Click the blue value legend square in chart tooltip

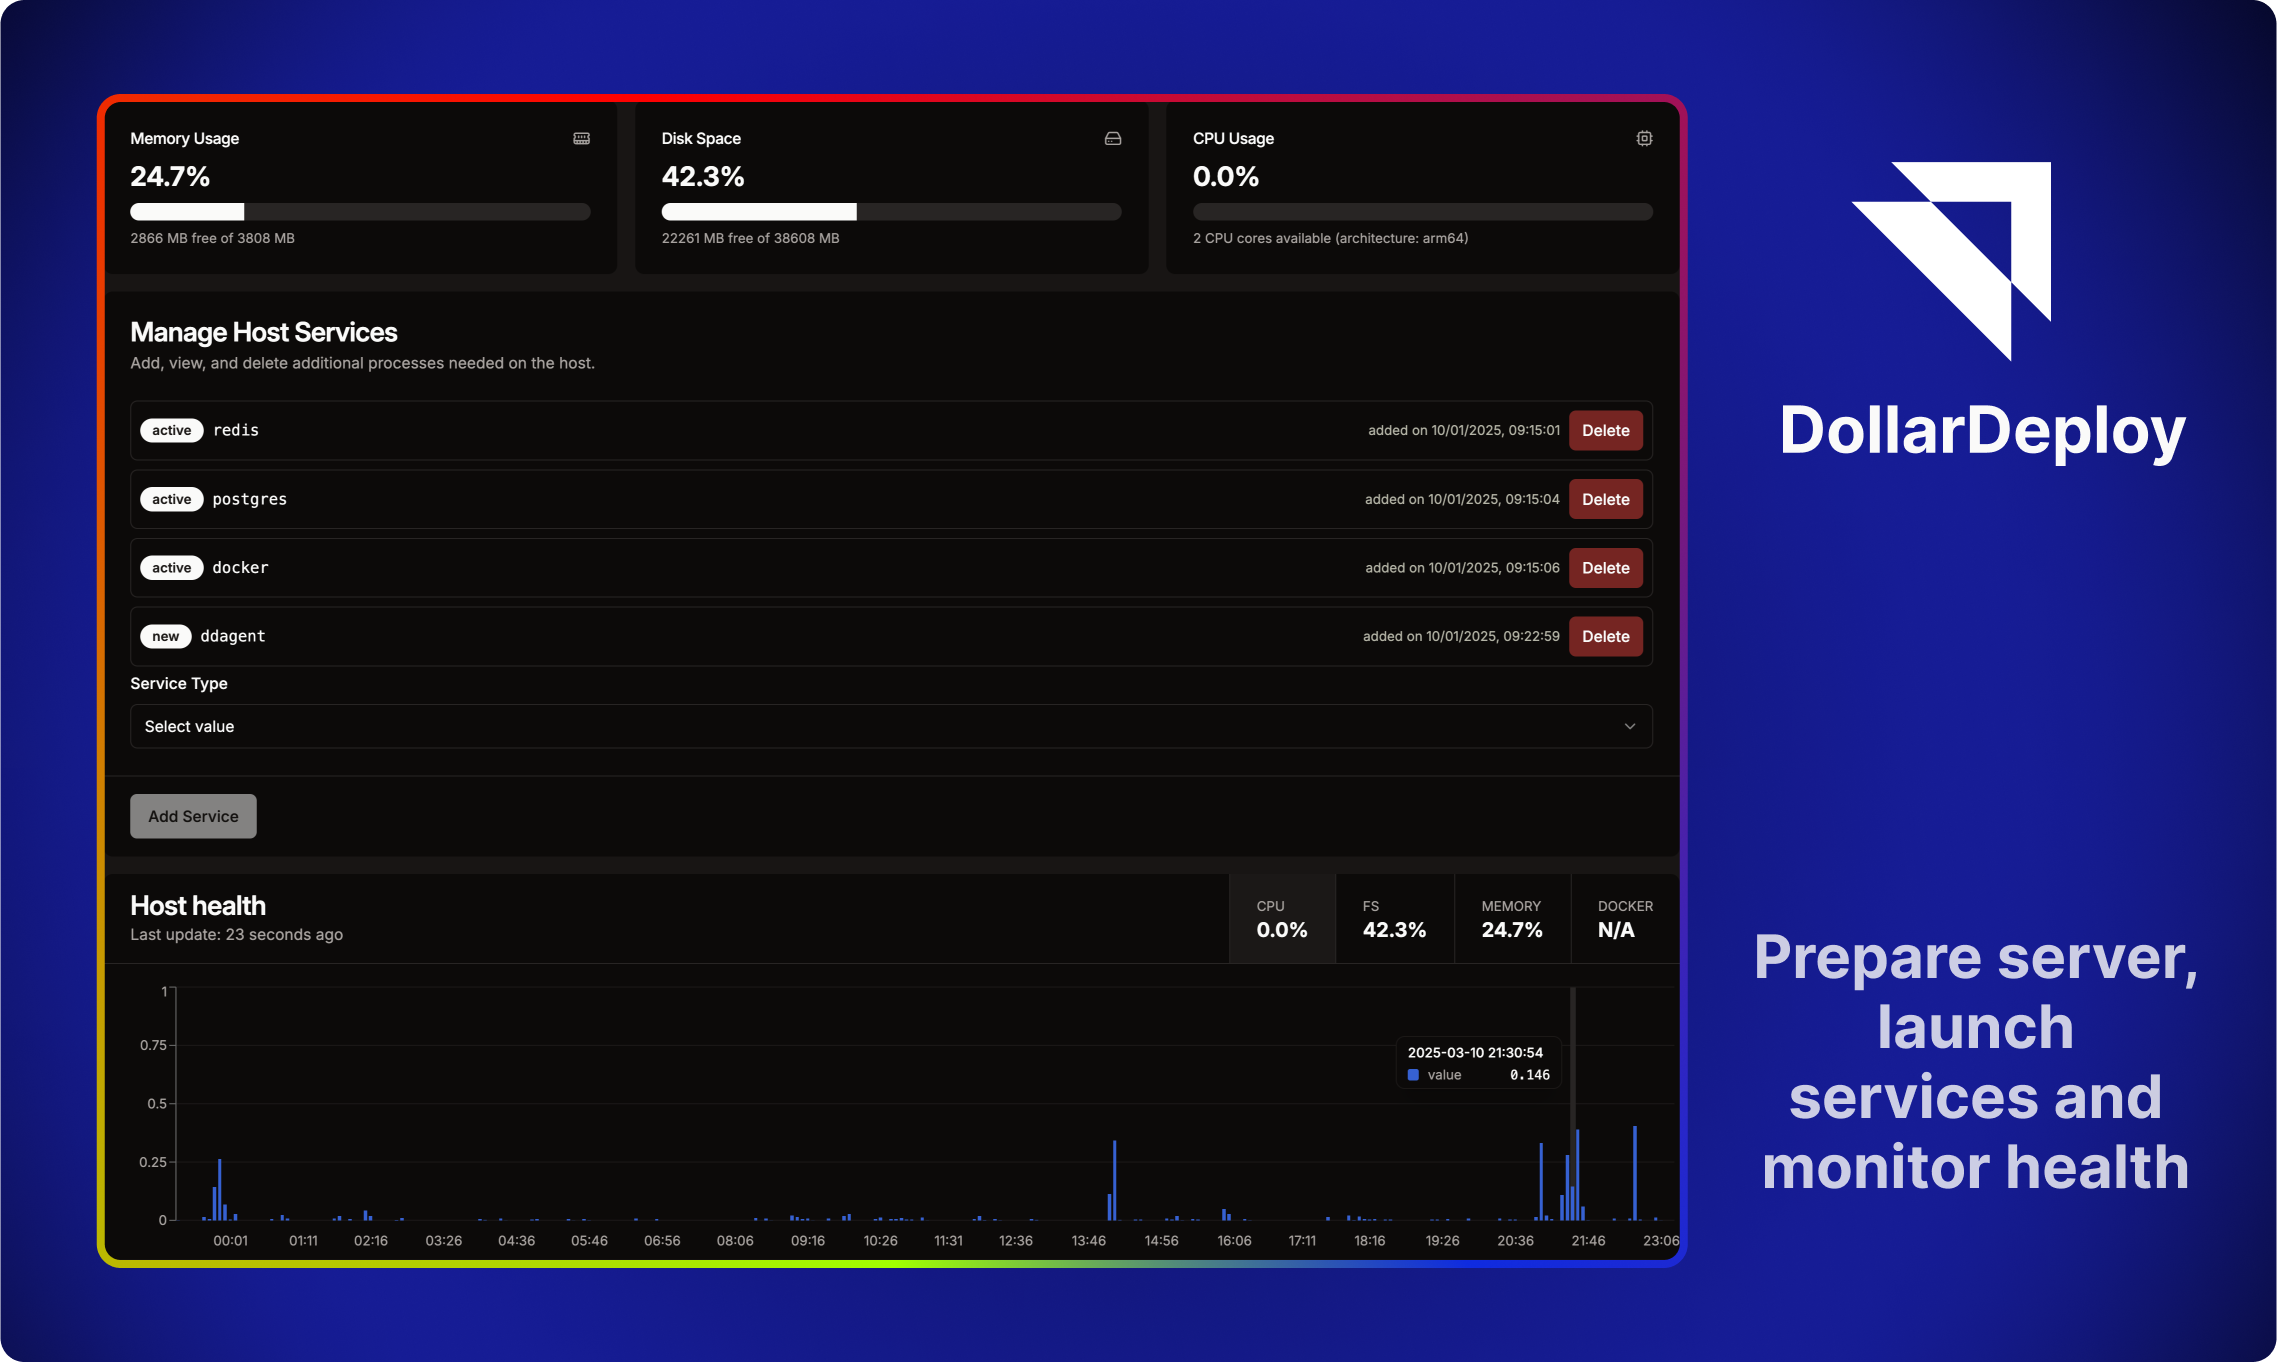coord(1413,1075)
